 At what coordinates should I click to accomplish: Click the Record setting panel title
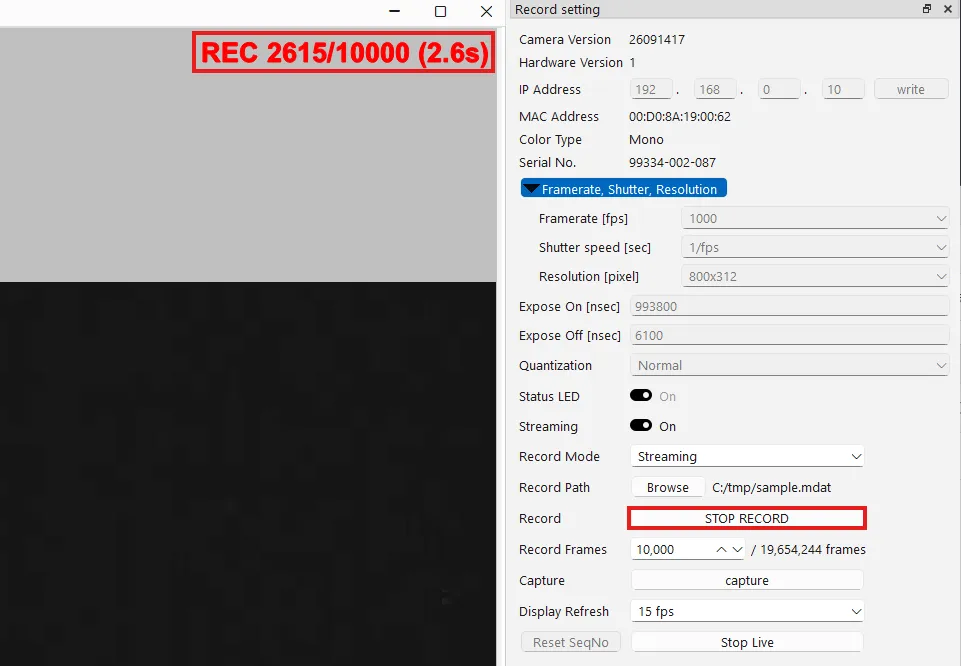click(x=557, y=9)
